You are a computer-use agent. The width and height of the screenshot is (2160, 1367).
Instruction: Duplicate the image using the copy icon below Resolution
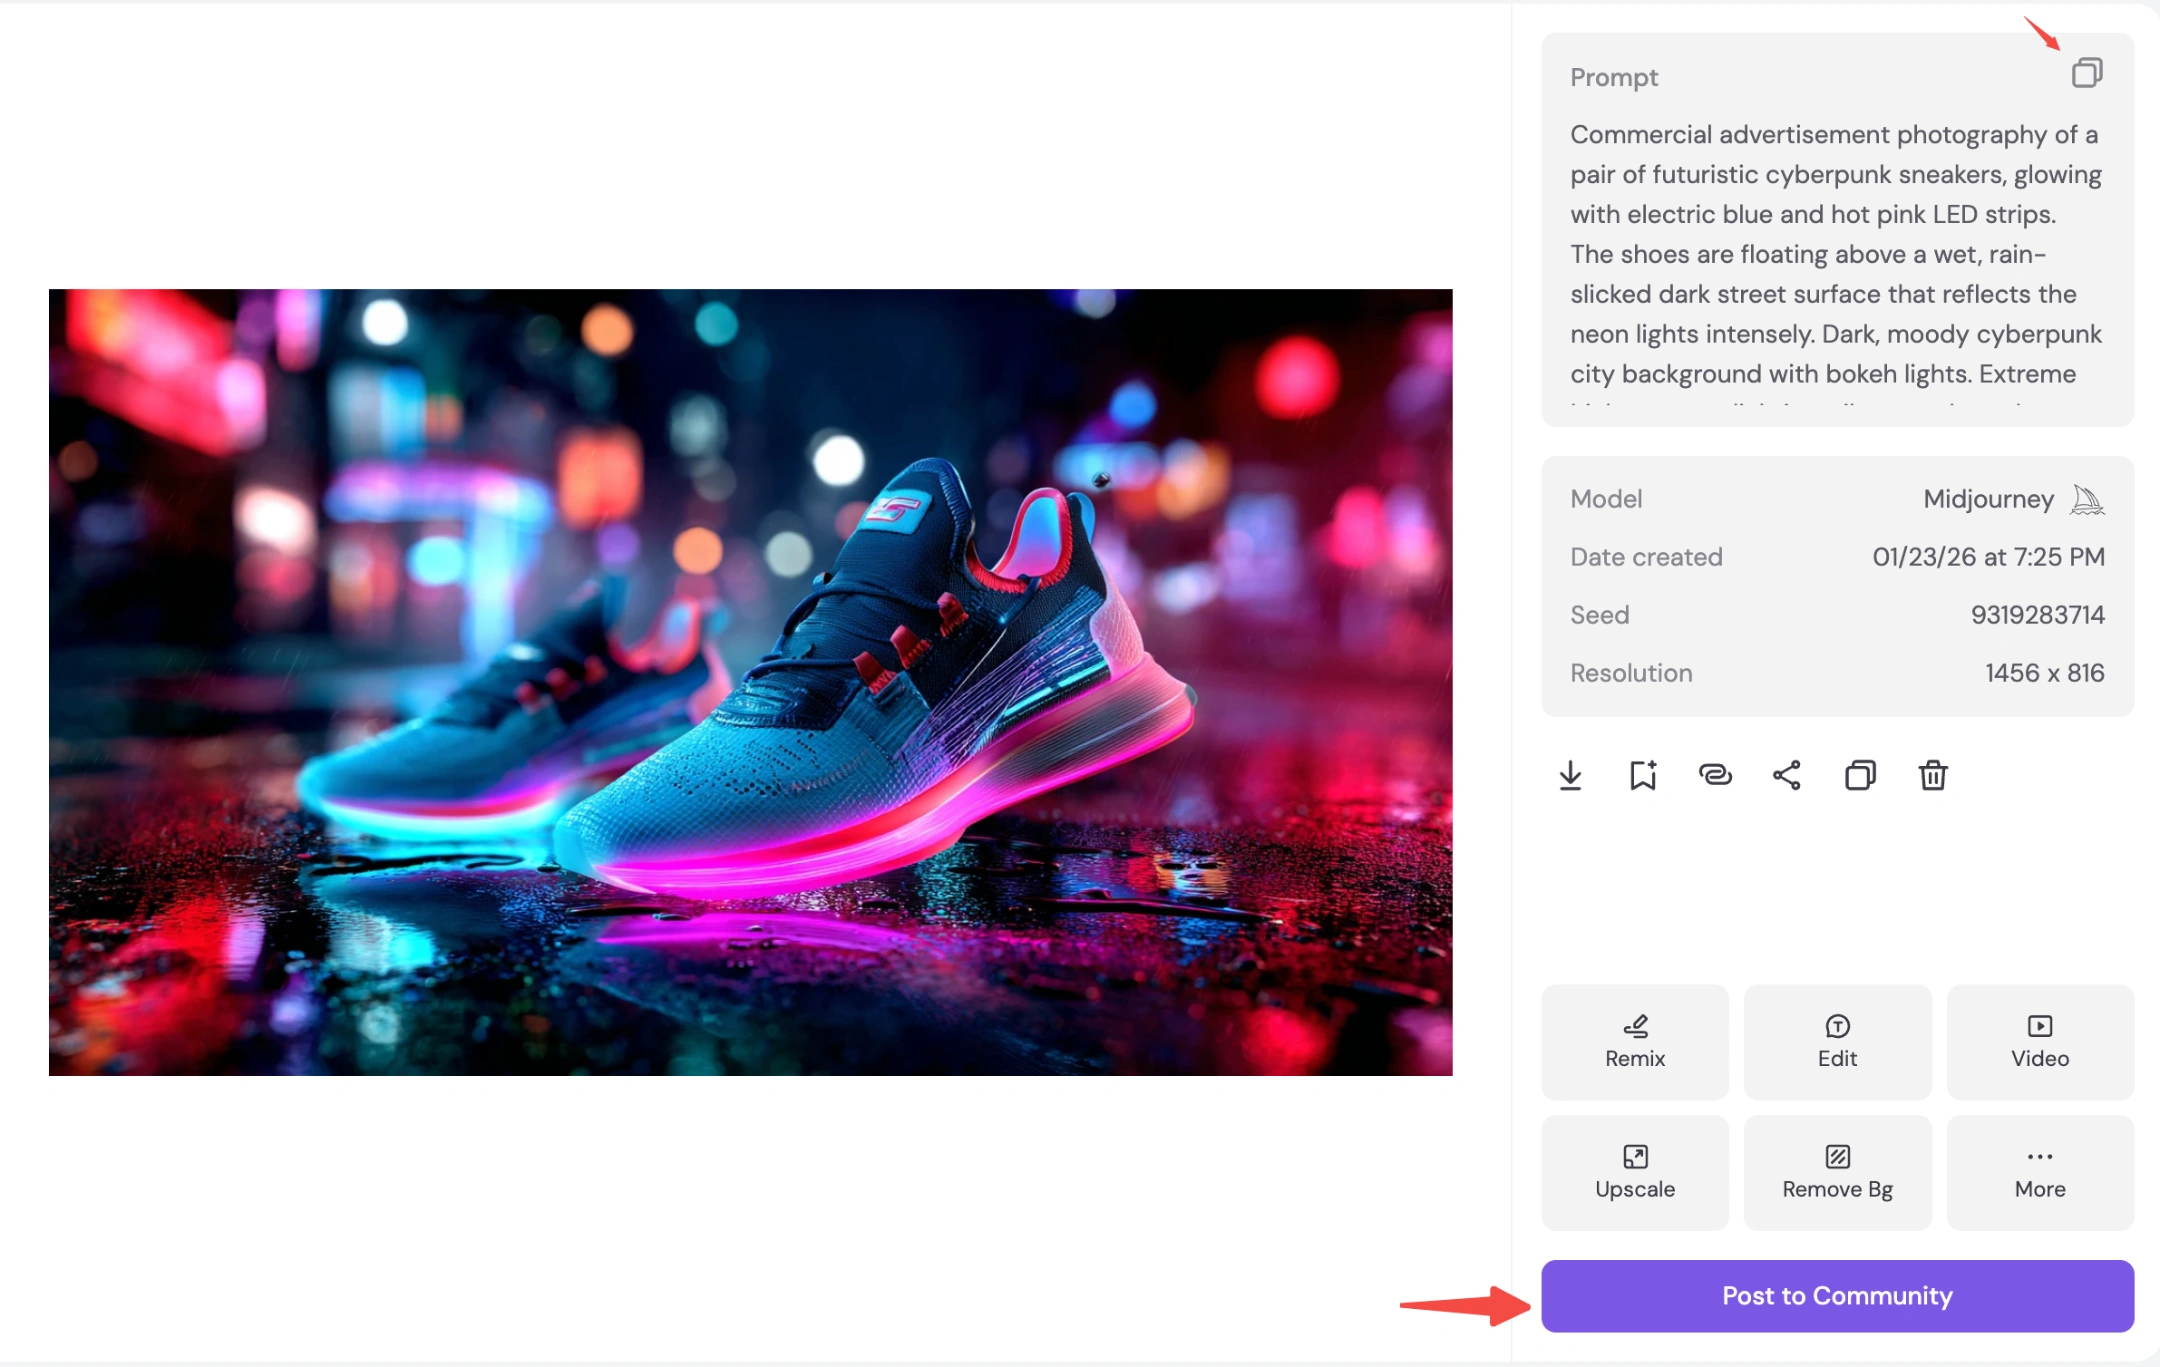pos(1860,775)
